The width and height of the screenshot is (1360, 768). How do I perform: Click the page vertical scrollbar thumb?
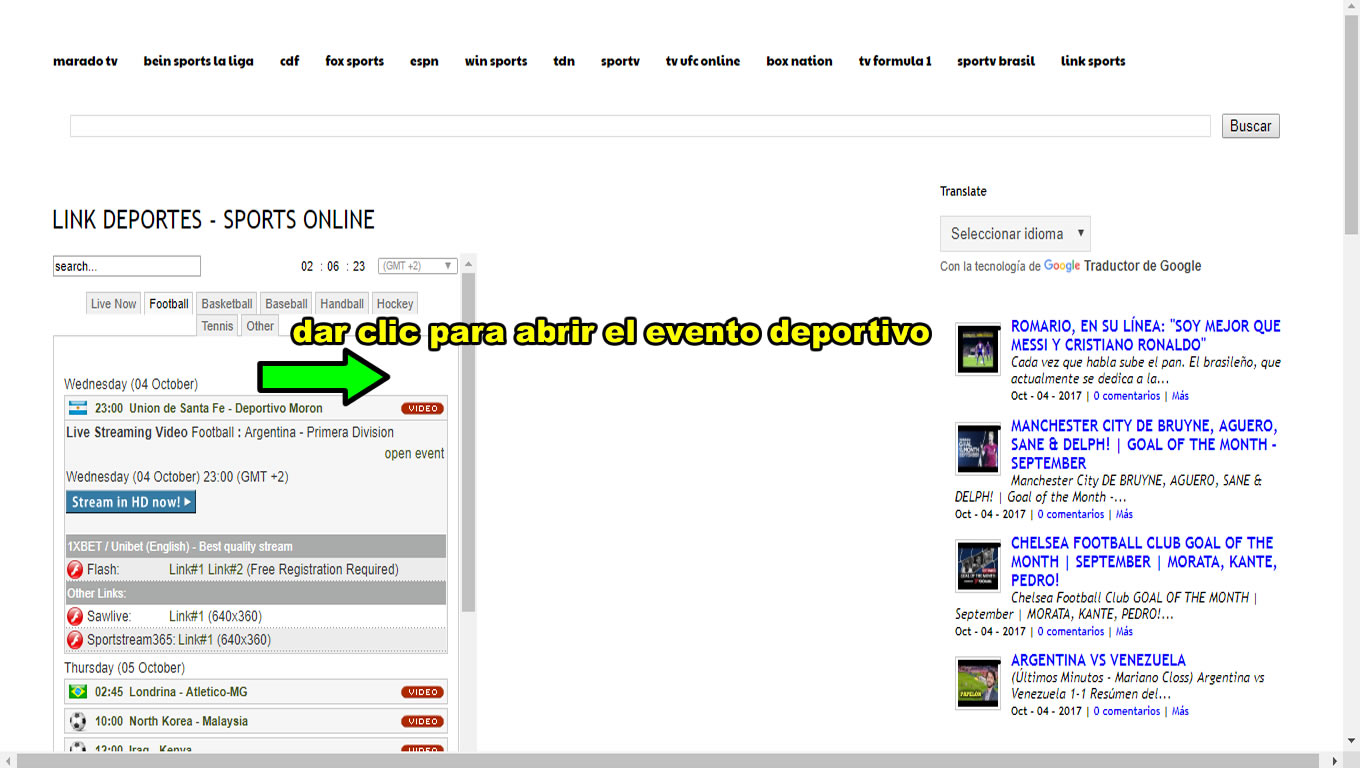point(1352,125)
